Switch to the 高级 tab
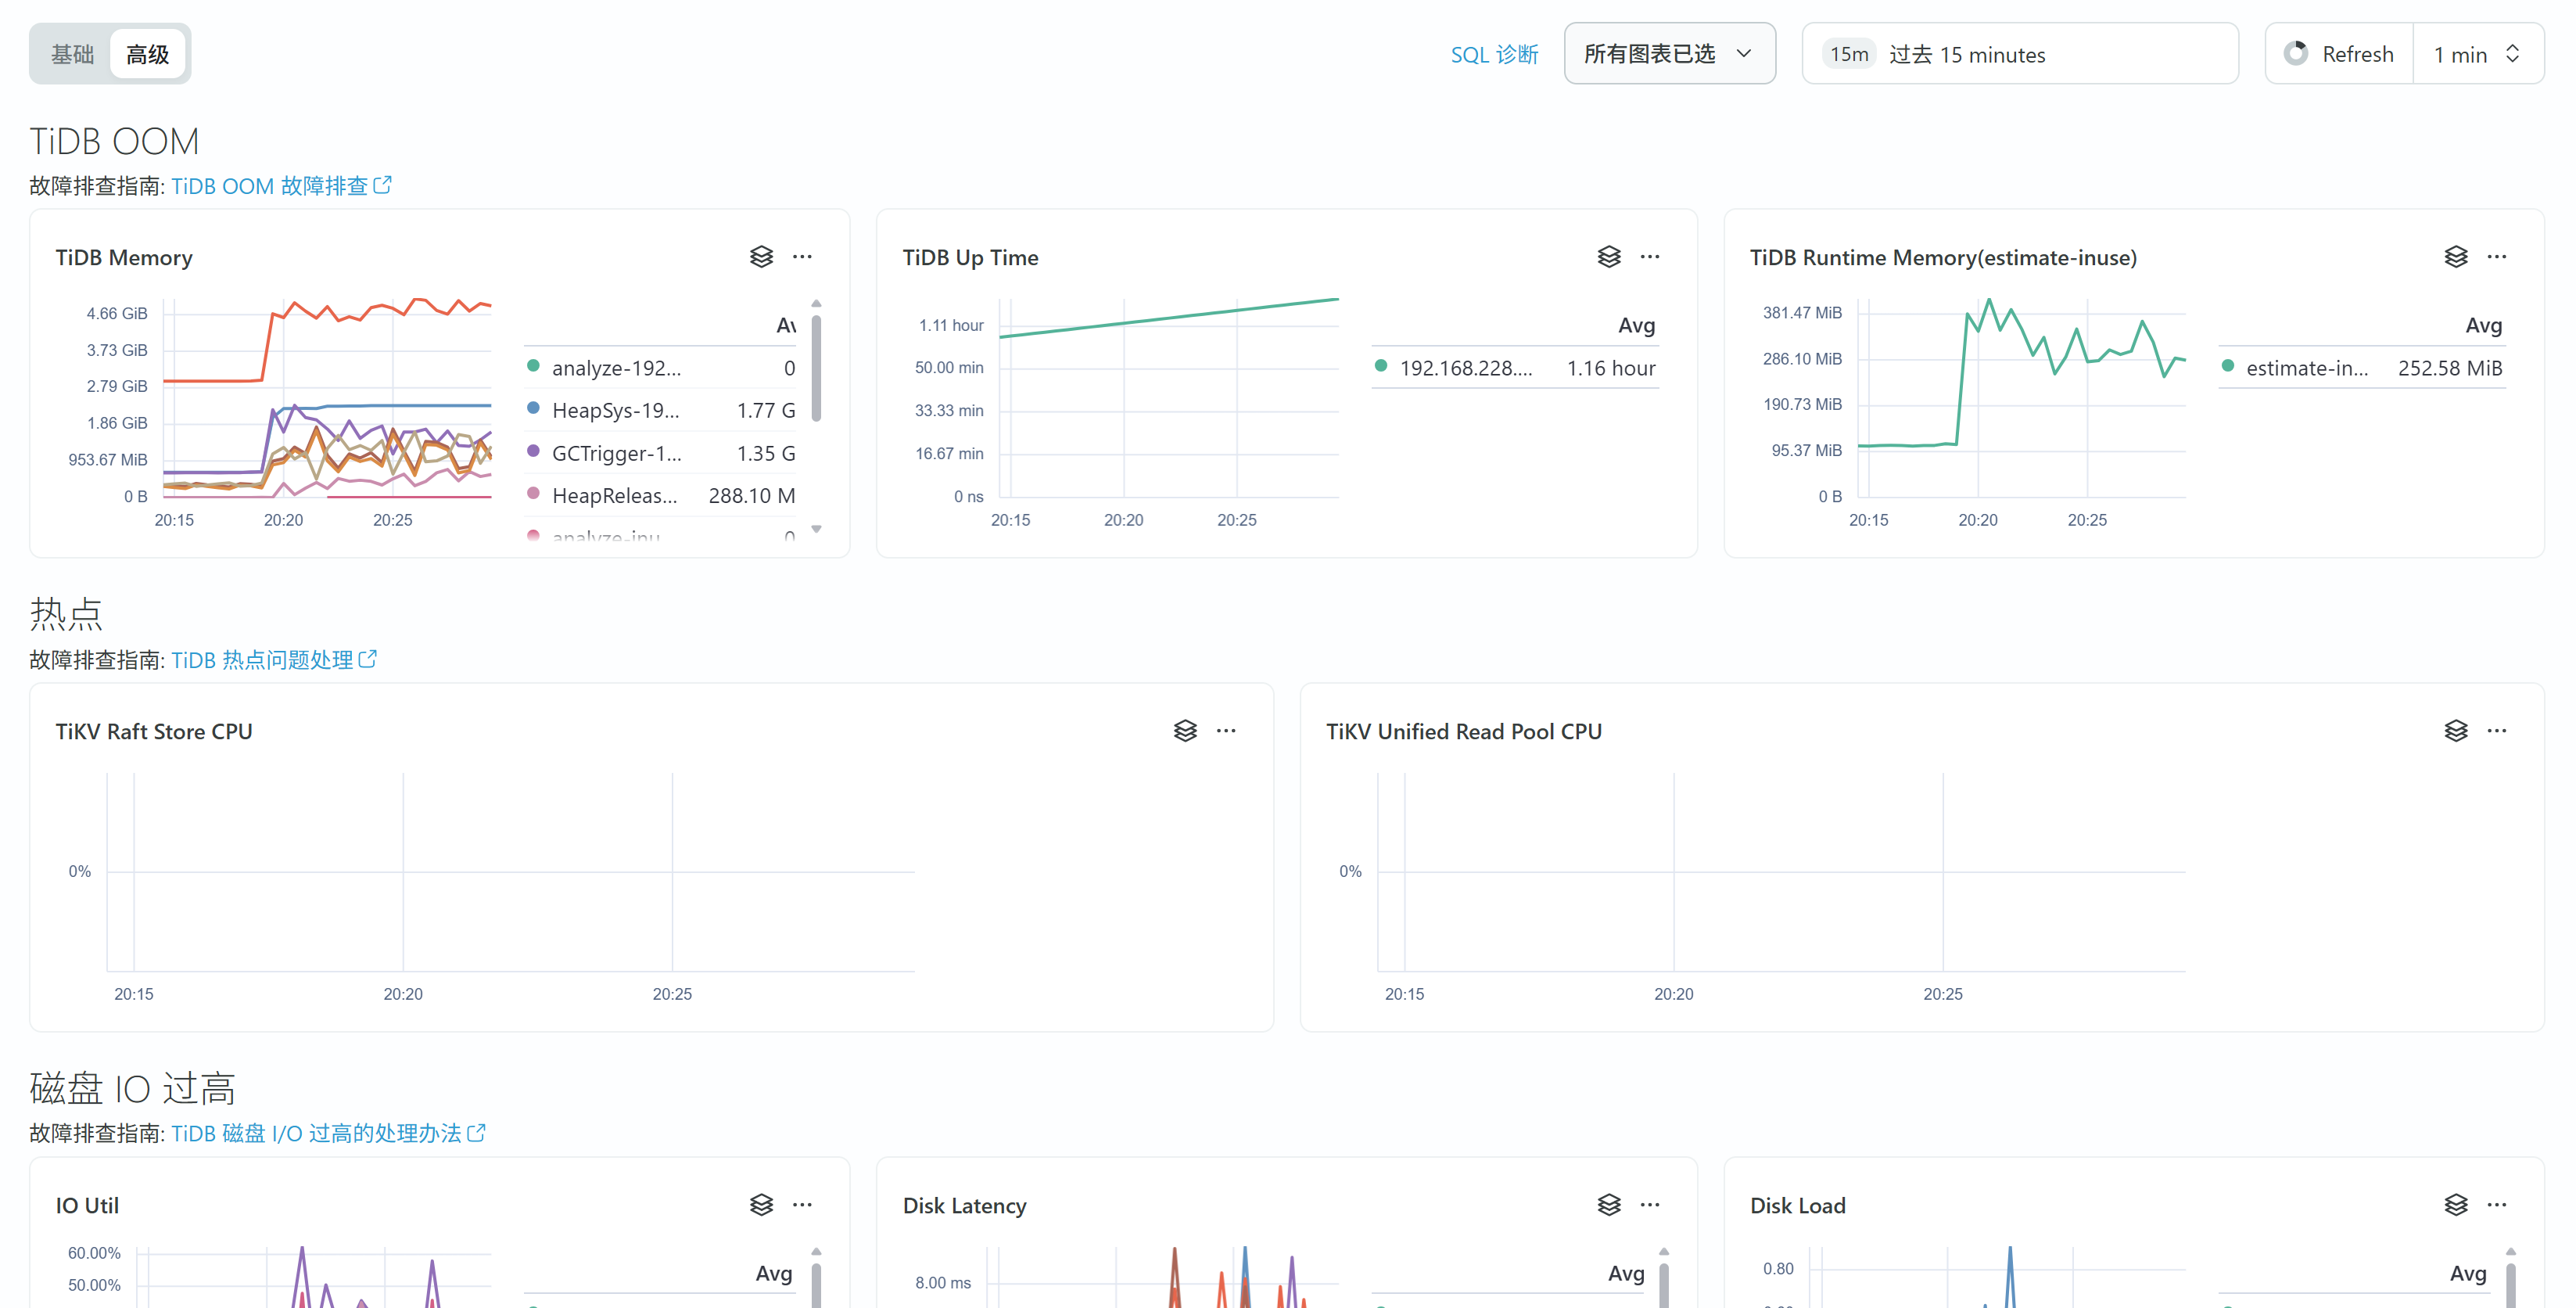2576x1308 pixels. point(148,54)
